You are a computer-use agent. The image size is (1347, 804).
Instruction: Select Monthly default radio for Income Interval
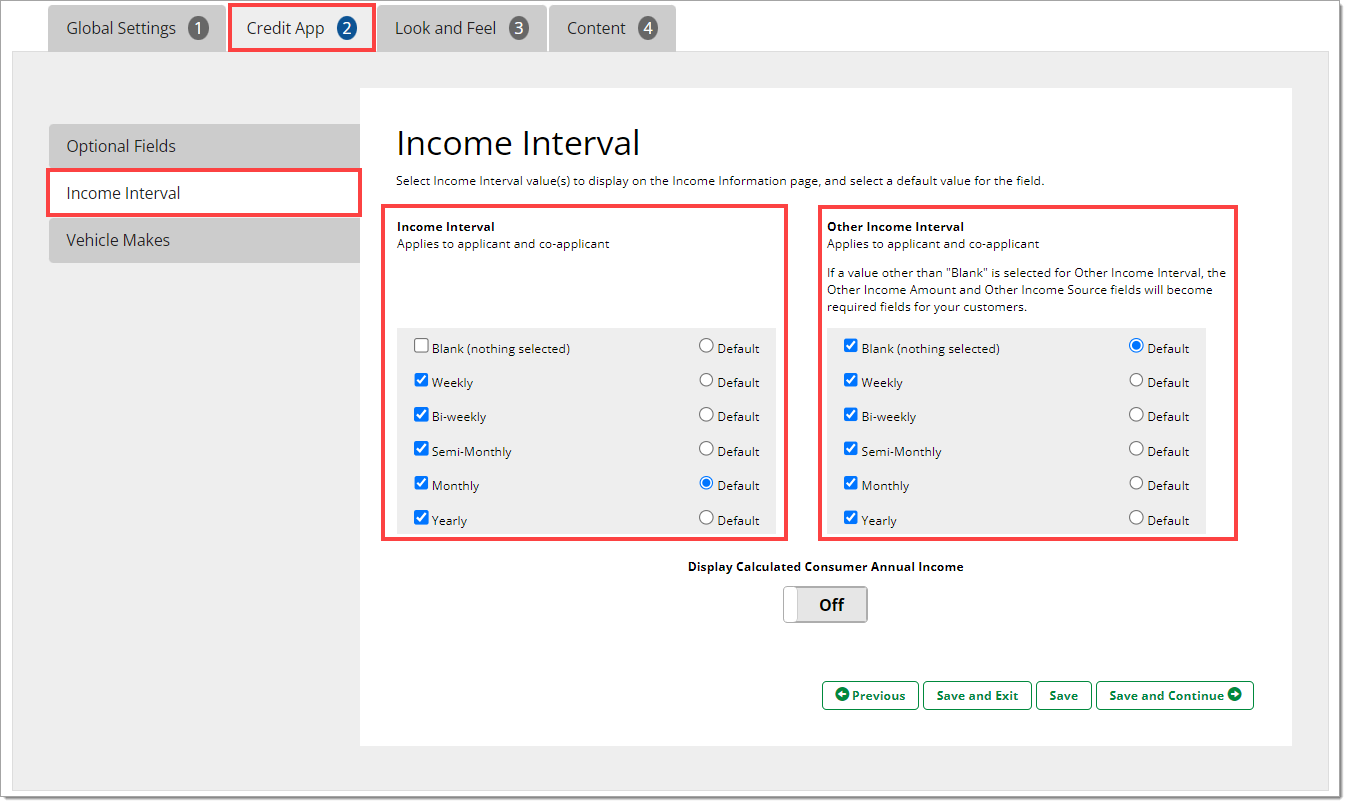click(x=706, y=483)
